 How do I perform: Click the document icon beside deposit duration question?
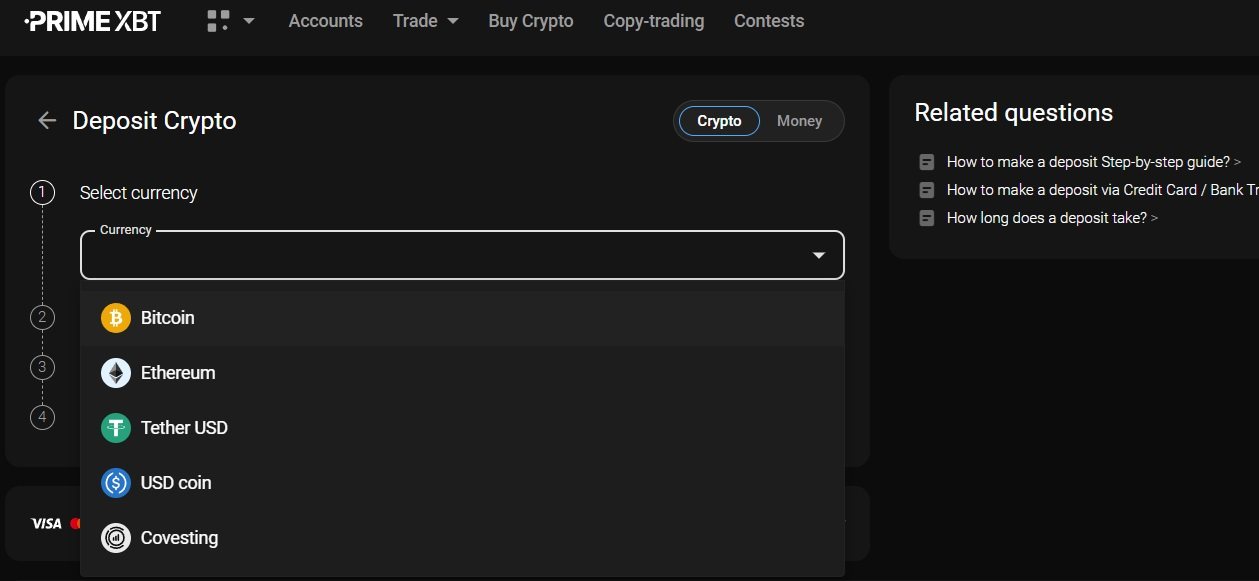(927, 218)
